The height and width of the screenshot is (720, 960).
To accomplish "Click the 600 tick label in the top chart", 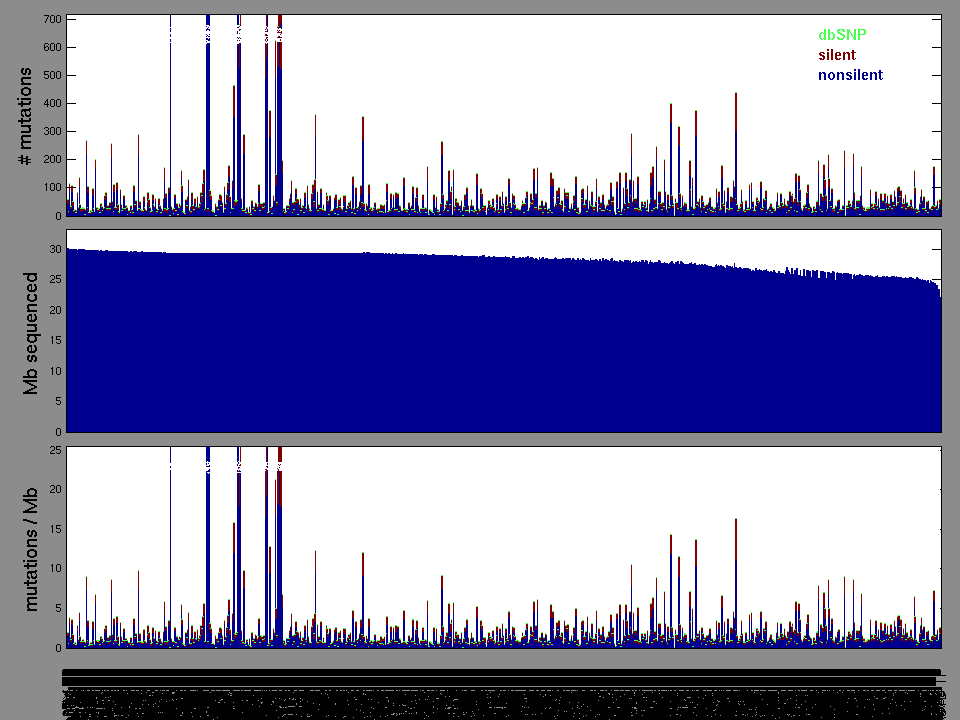I will click(x=50, y=47).
